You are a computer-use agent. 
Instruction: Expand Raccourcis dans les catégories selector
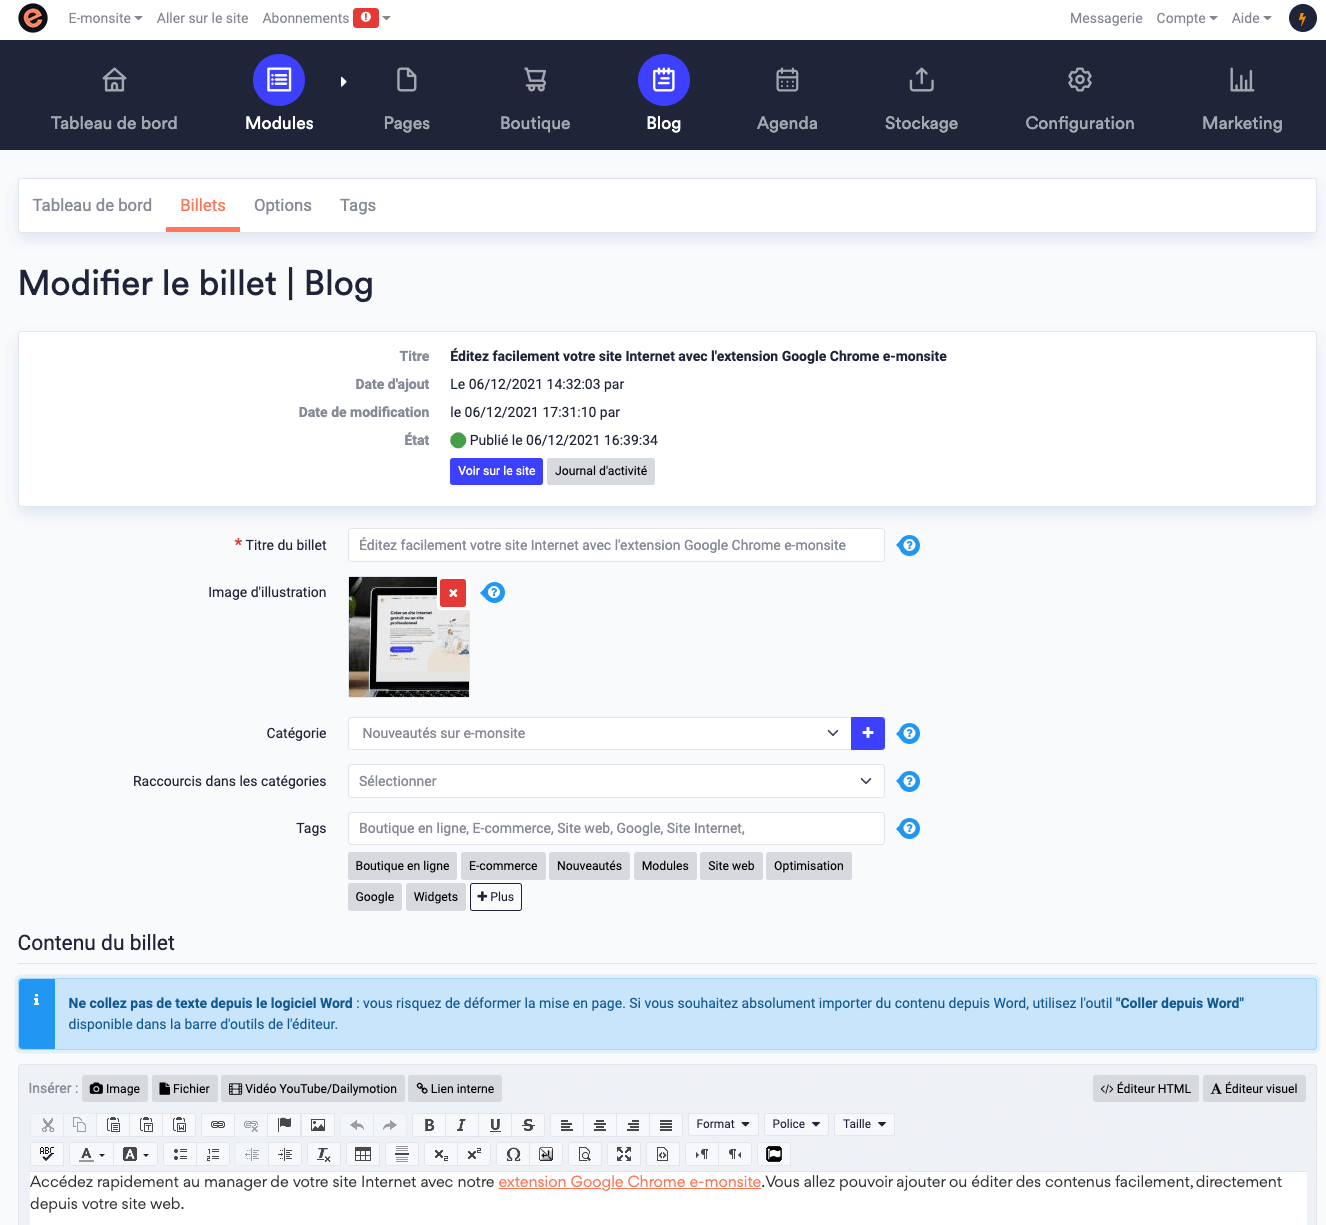tap(616, 781)
